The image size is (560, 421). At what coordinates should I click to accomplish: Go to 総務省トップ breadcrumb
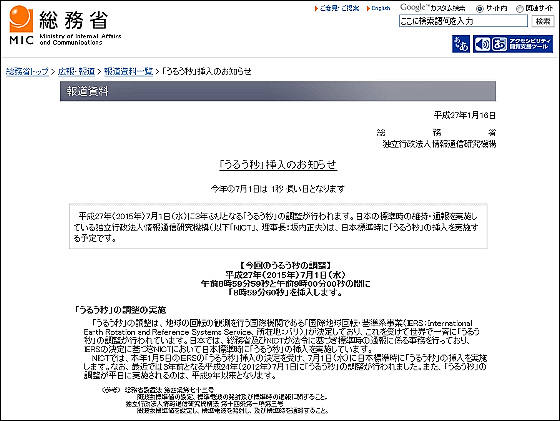pyautogui.click(x=27, y=71)
